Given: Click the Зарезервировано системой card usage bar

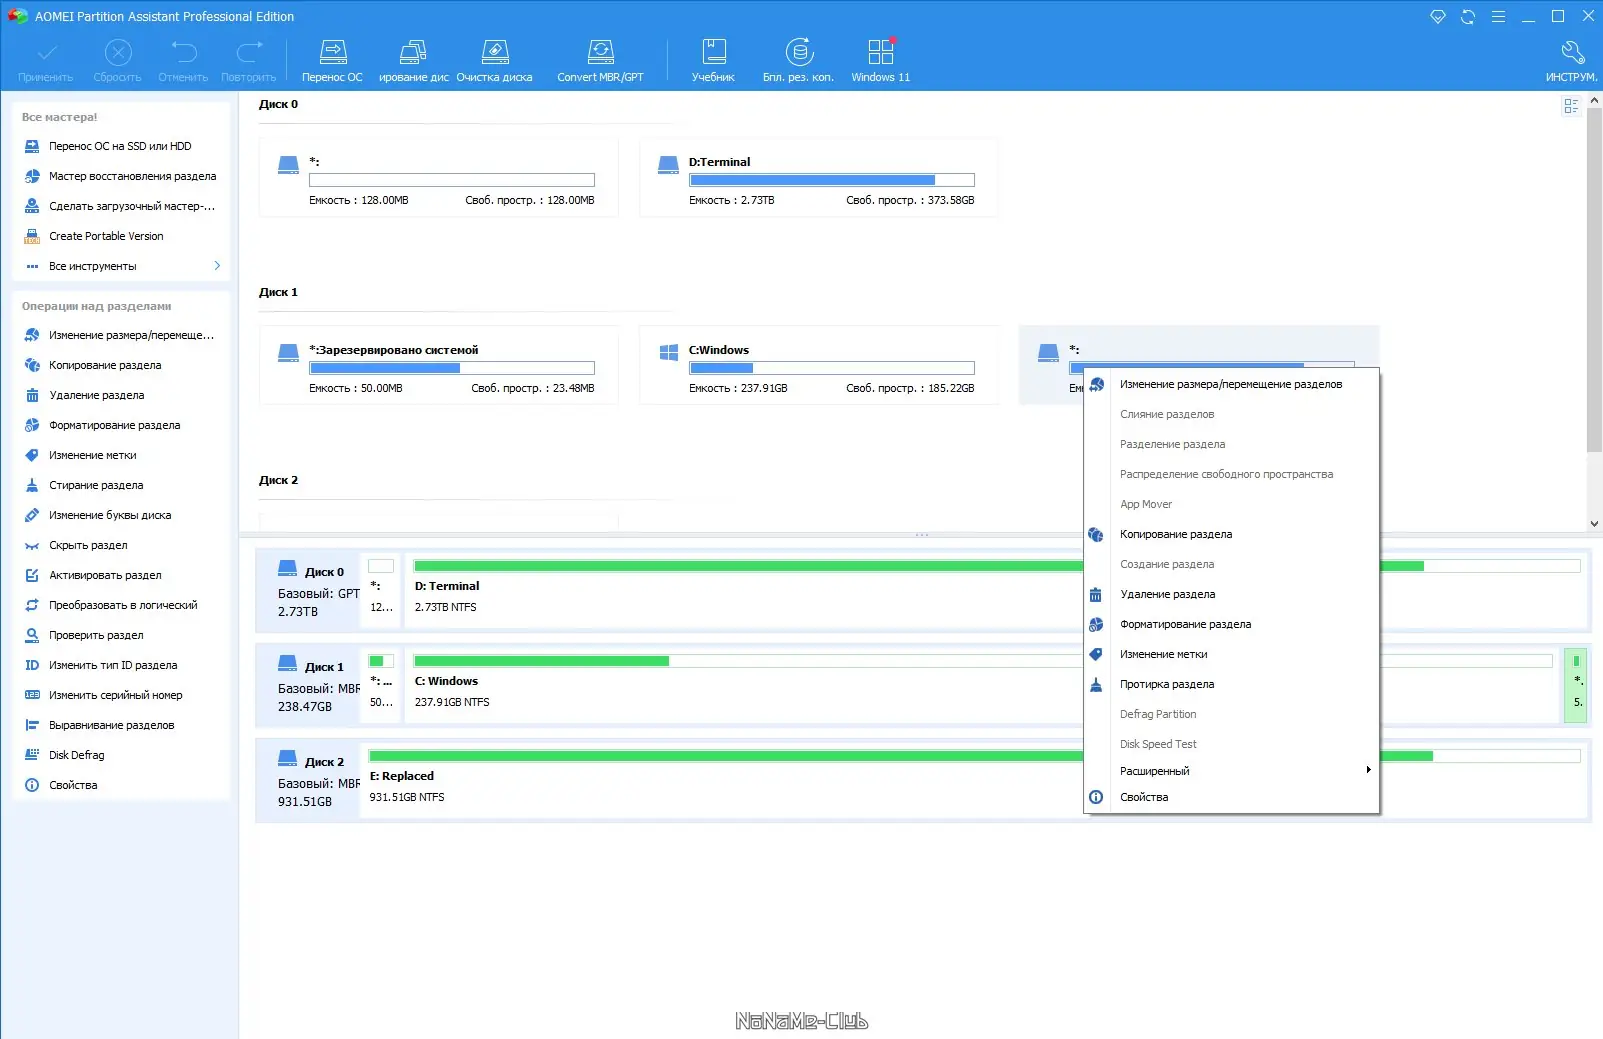Looking at the screenshot, I should (451, 368).
